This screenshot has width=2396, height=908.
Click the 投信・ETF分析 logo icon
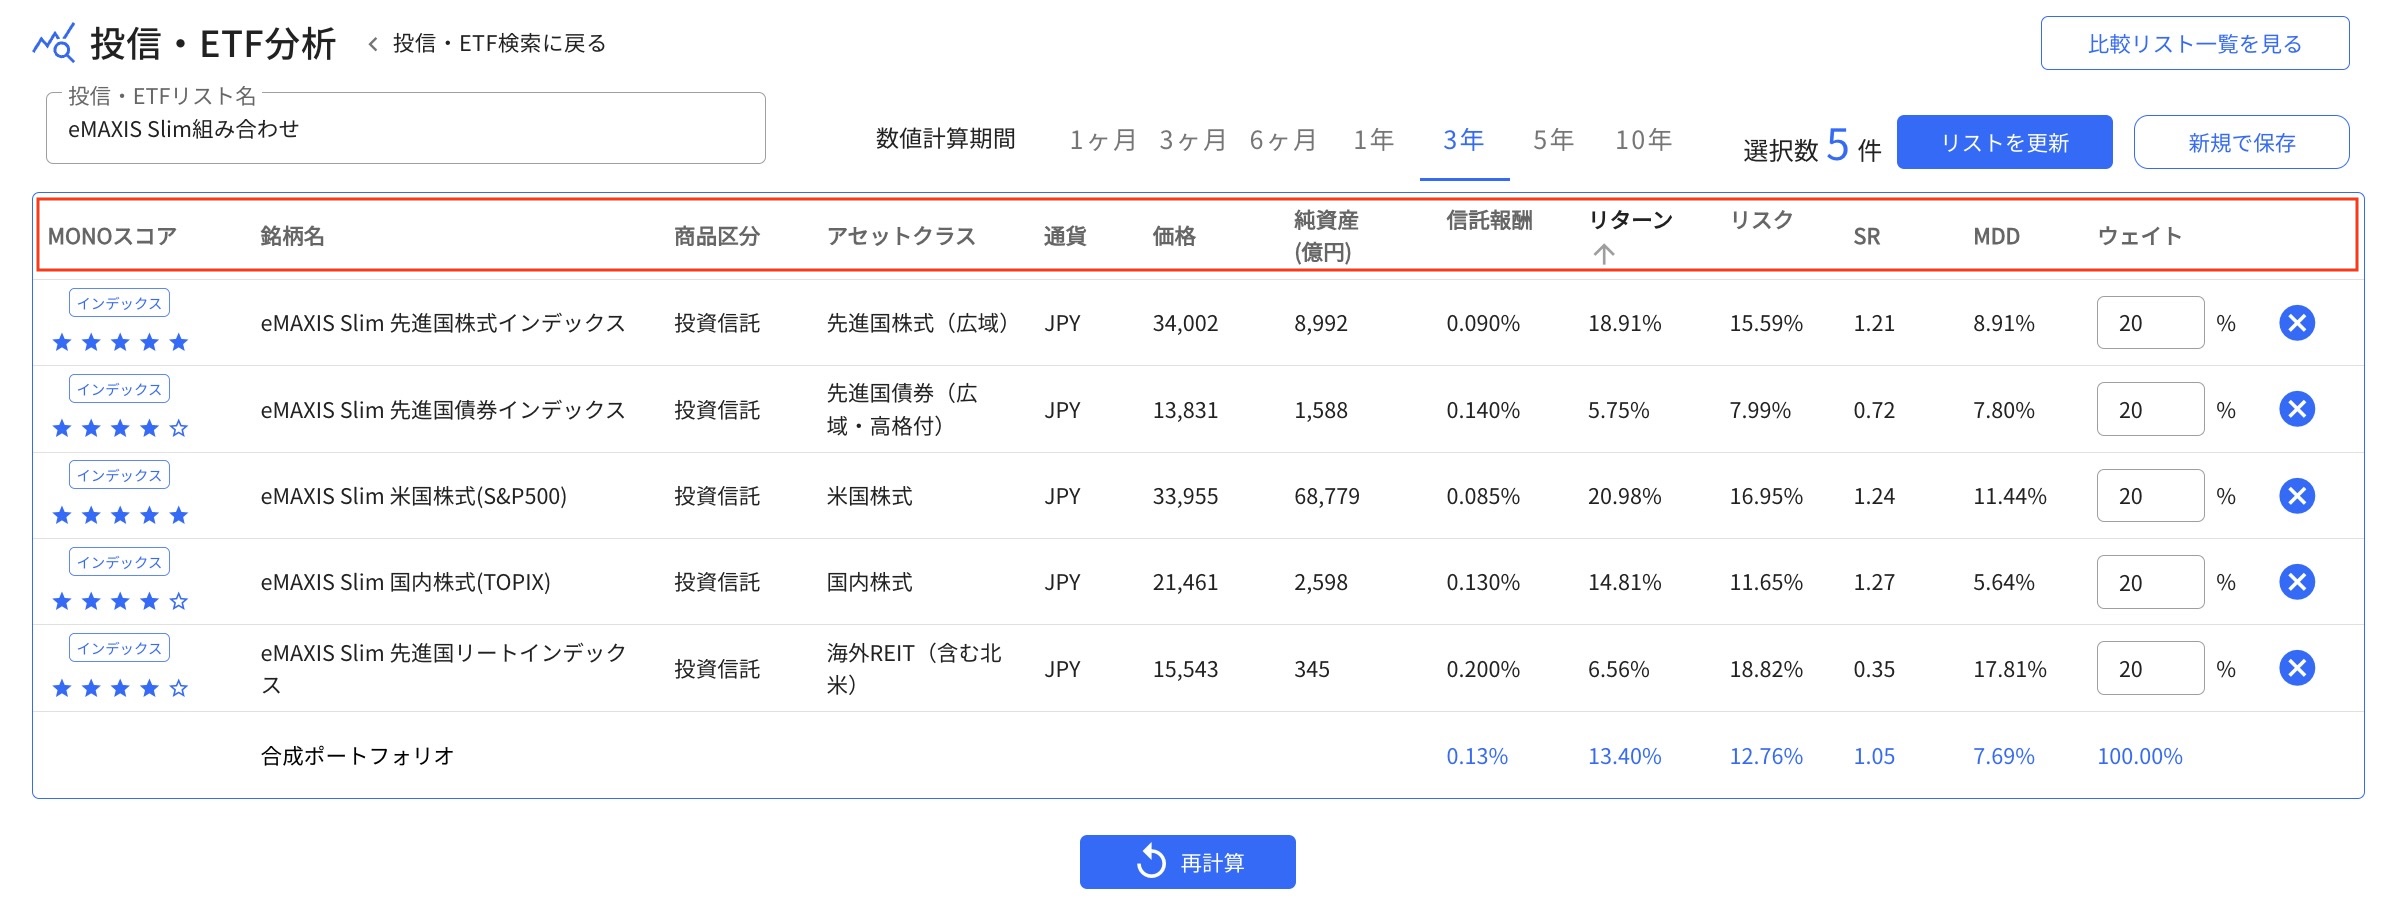click(x=54, y=43)
